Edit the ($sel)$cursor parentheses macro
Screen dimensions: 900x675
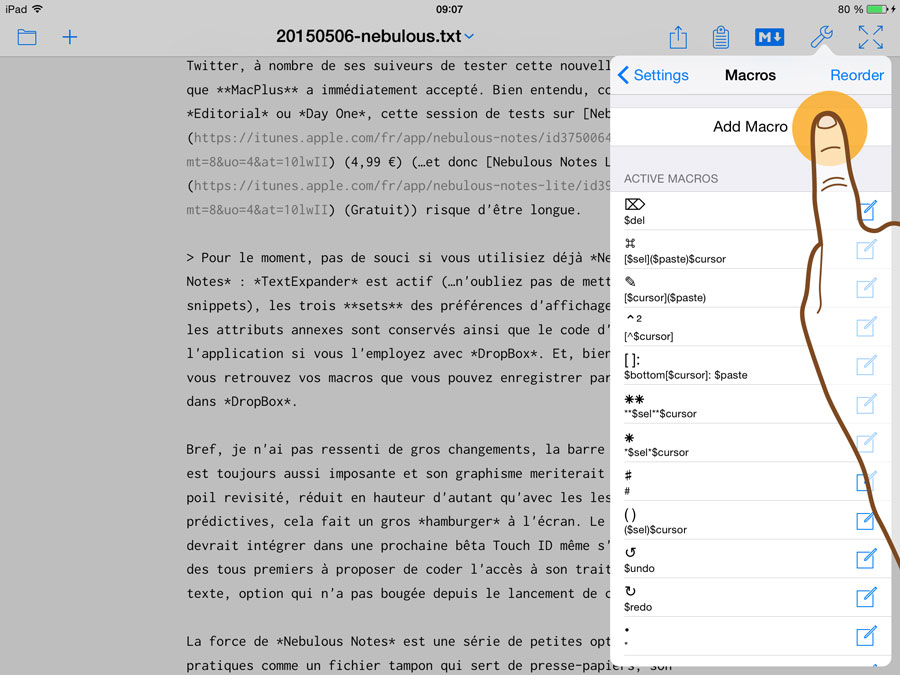[x=866, y=521]
